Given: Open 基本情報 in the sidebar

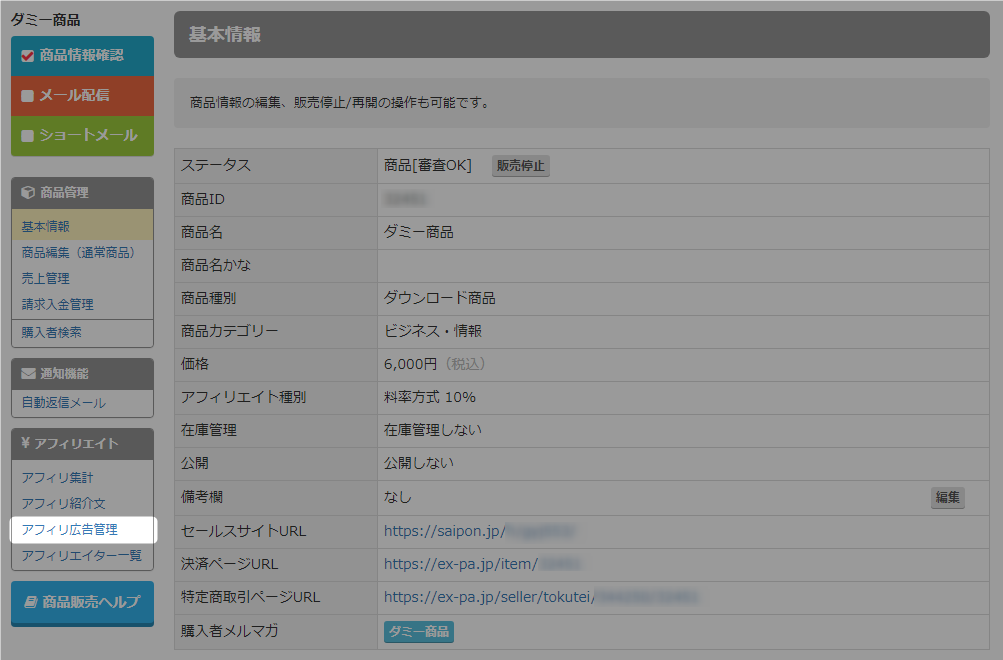Looking at the screenshot, I should tap(46, 227).
